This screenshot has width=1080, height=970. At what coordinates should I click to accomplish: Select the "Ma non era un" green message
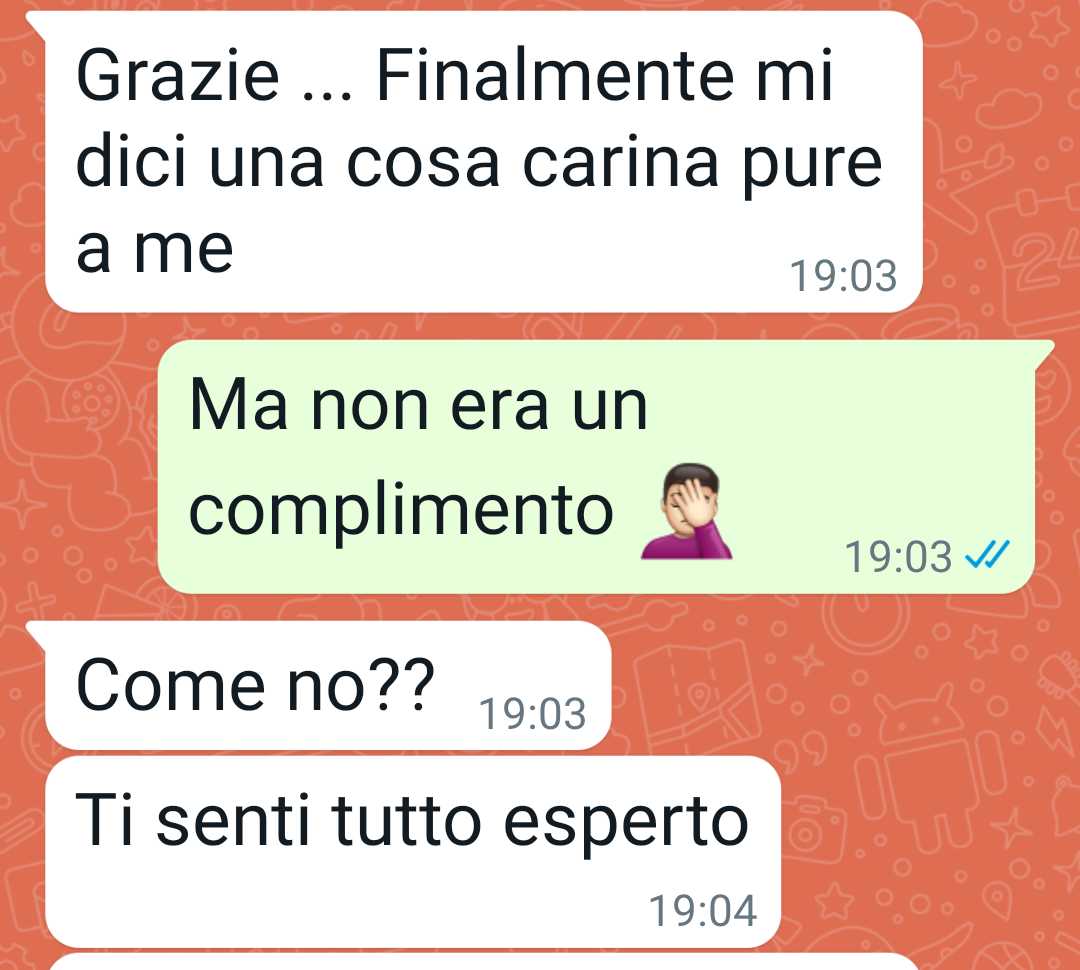click(596, 466)
